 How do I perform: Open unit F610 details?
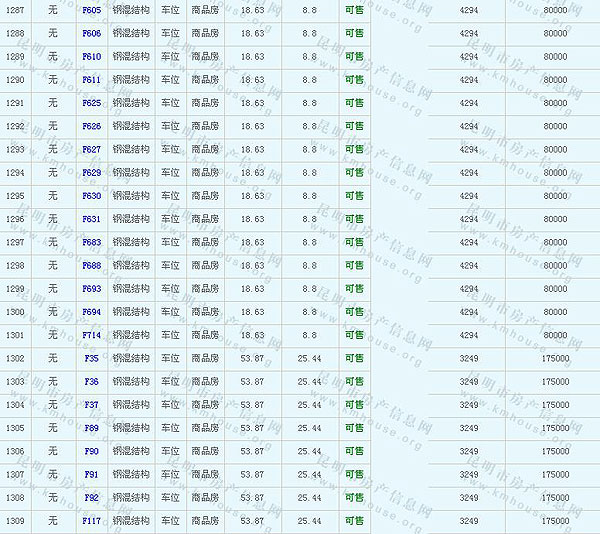tap(91, 56)
